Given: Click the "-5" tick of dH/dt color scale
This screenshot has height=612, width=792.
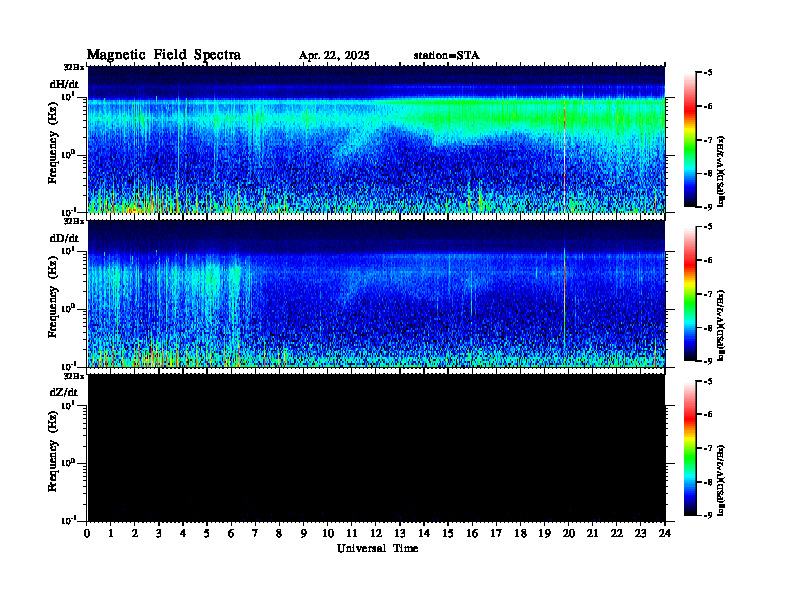Looking at the screenshot, I should click(708, 73).
